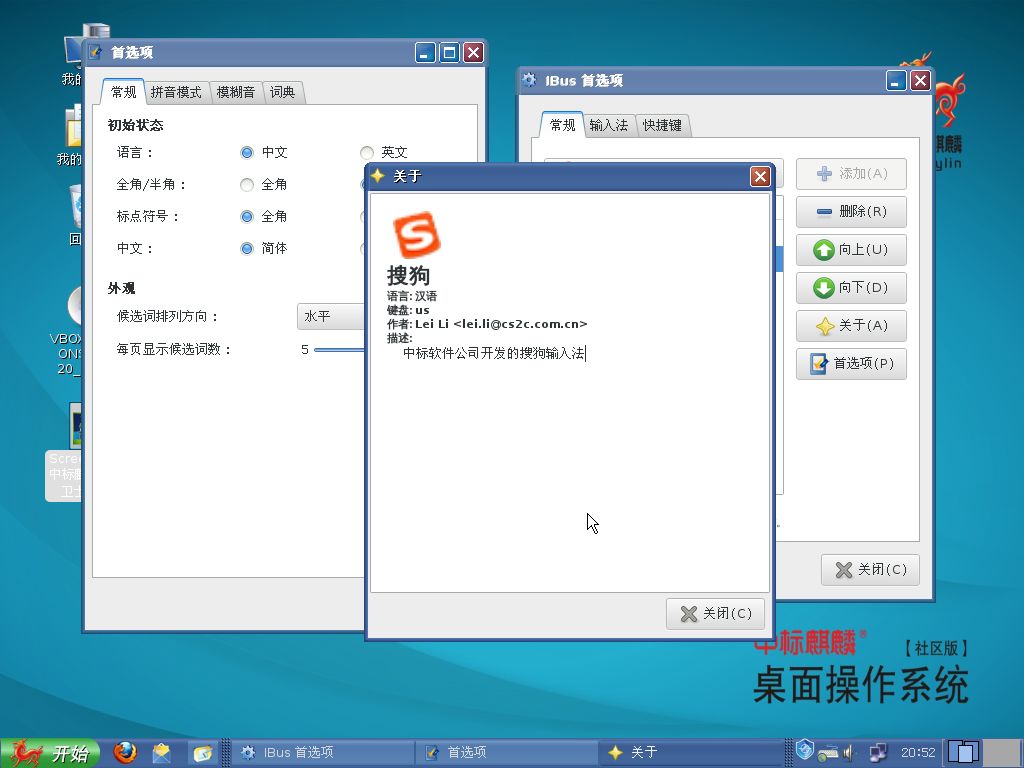Screen dimensions: 1024x768
Task: Click the network connection tray icon
Action: (x=878, y=752)
